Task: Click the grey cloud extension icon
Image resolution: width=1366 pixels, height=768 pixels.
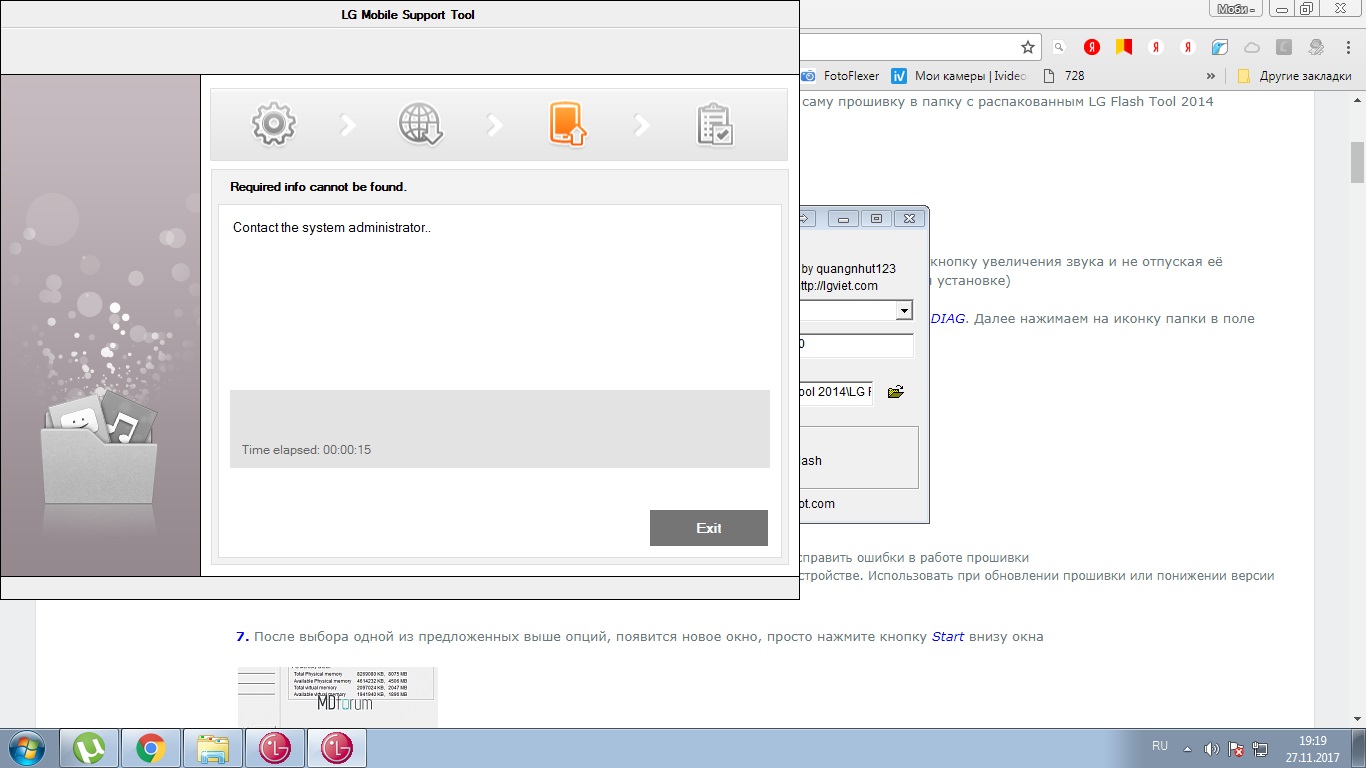Action: click(x=1251, y=47)
